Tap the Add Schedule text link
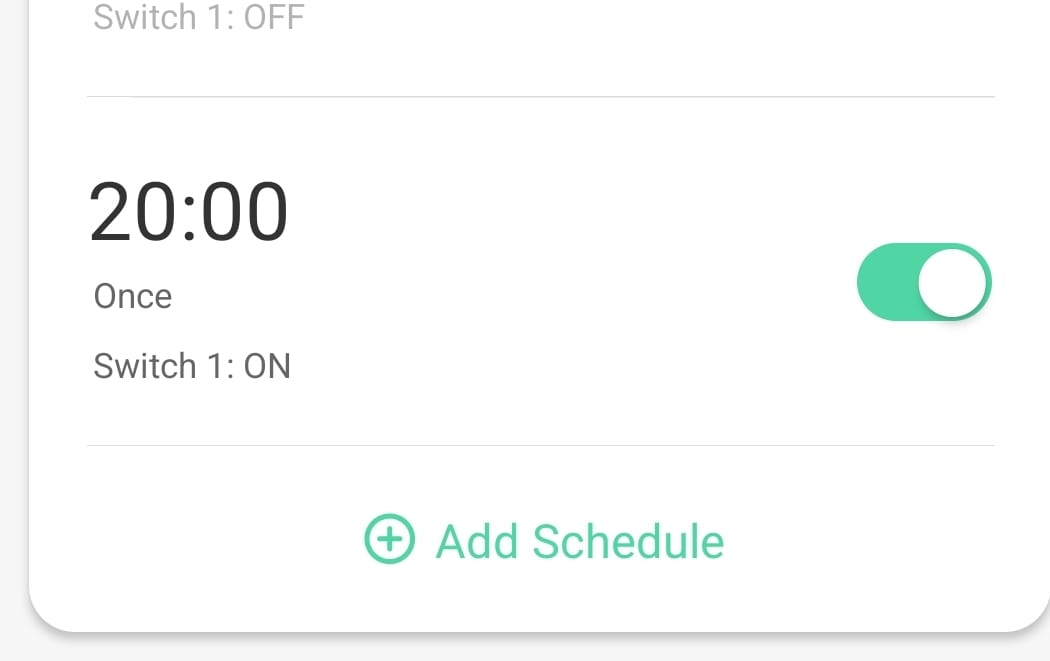The image size is (1050, 661). click(x=579, y=542)
